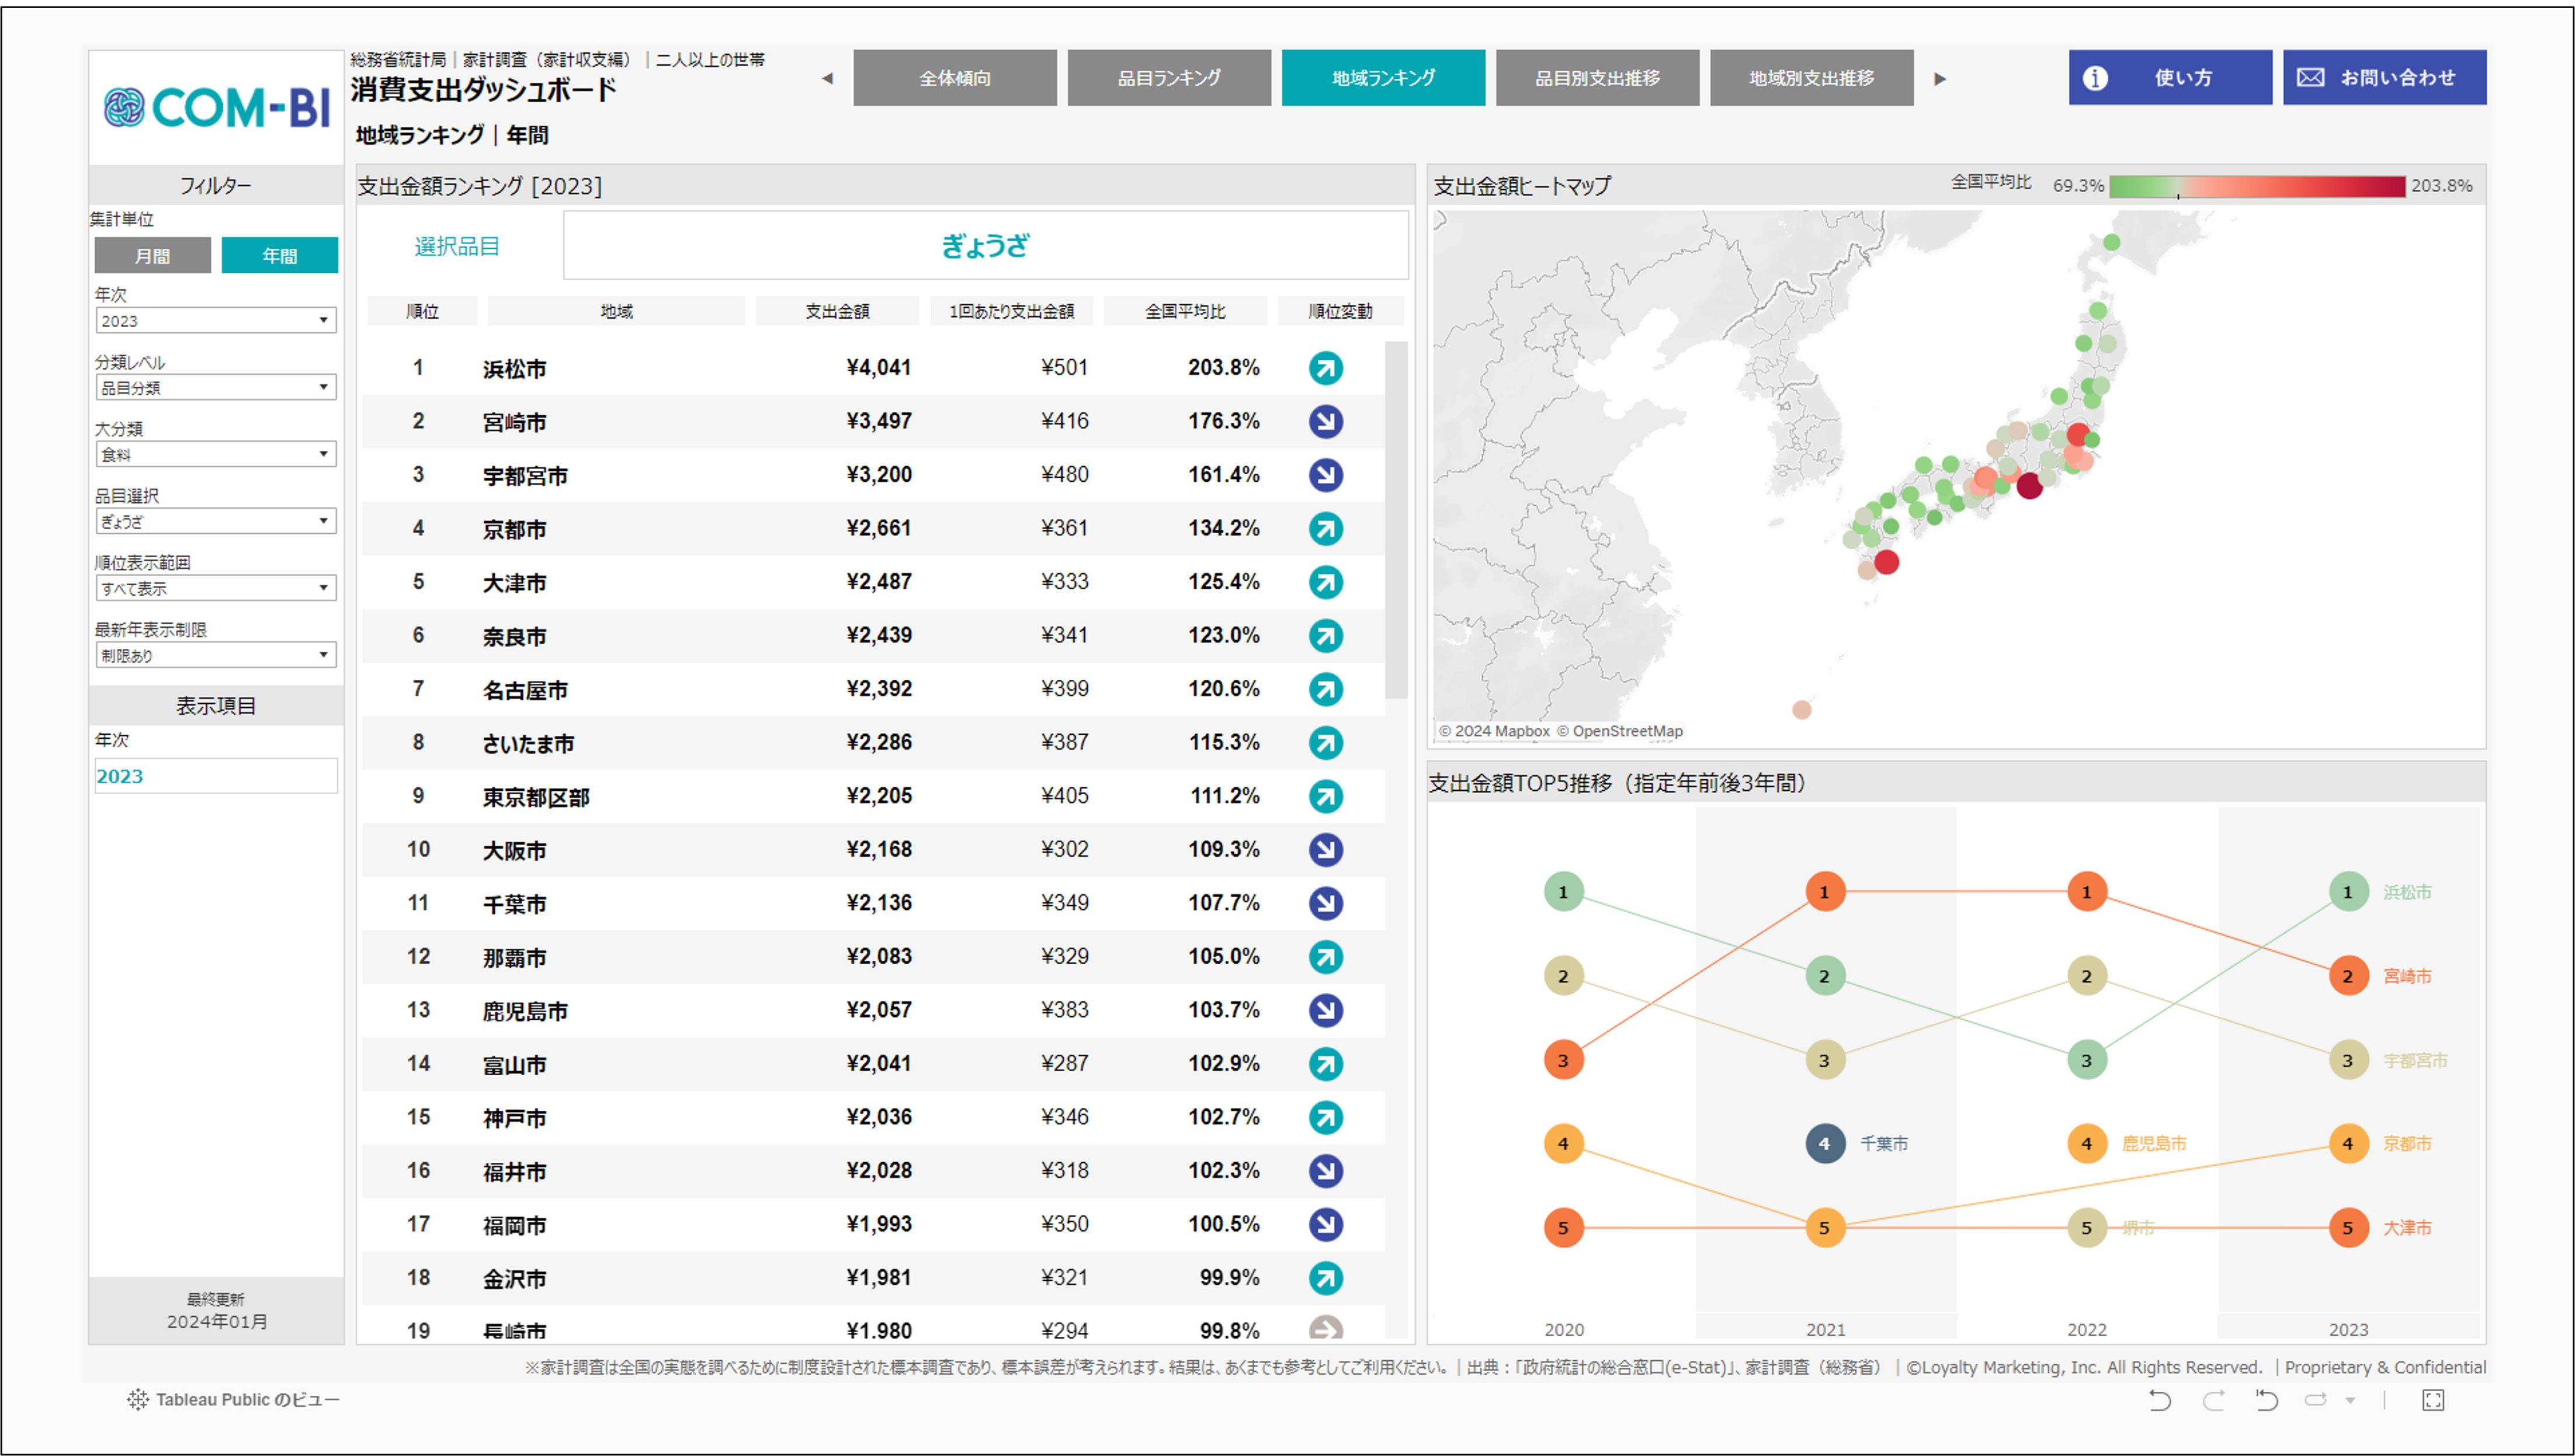This screenshot has width=2575, height=1456.
Task: Click the right arrow after the 地域別支出推移 tab
Action: pyautogui.click(x=1940, y=78)
